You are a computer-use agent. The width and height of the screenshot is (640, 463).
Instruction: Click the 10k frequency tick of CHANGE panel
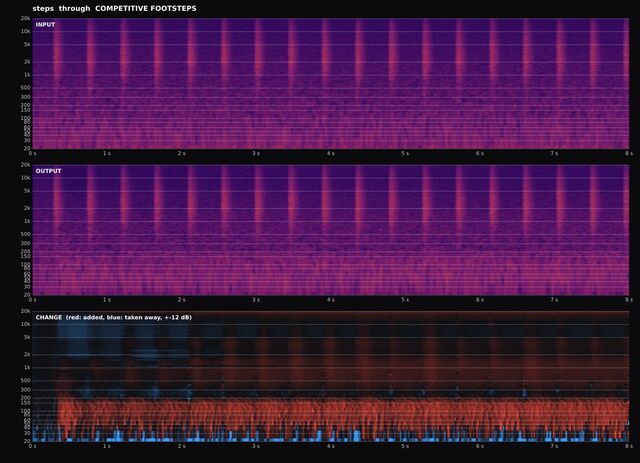26,324
